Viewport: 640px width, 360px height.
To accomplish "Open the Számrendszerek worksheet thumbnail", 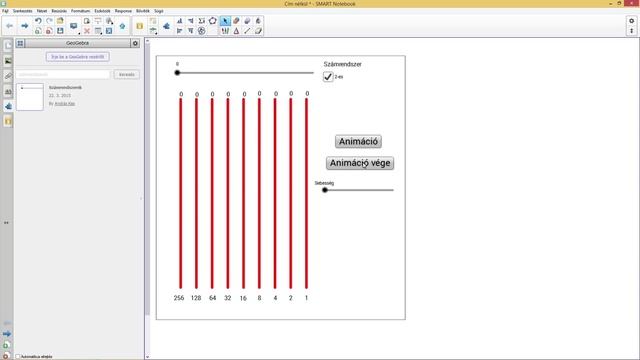I will tap(30, 97).
